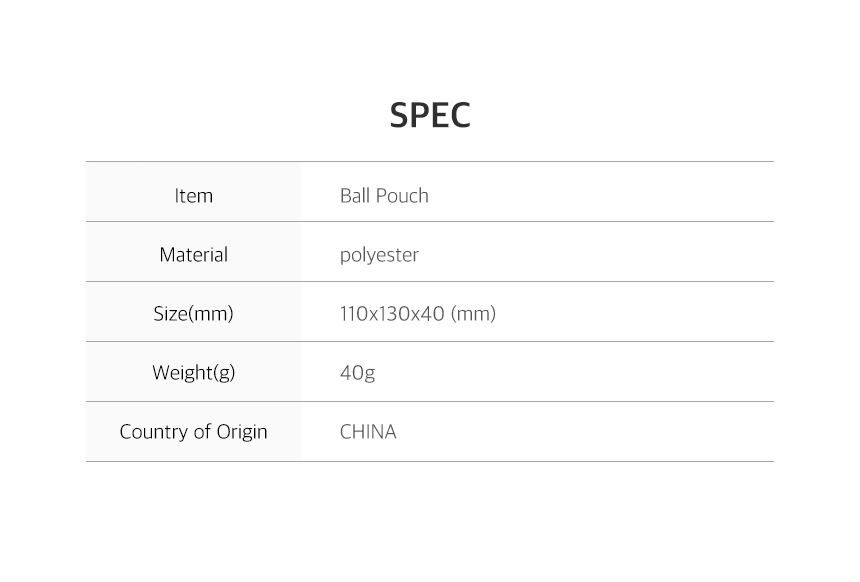This screenshot has height=582, width=860.
Task: Click the Ball Pouch value
Action: 384,196
